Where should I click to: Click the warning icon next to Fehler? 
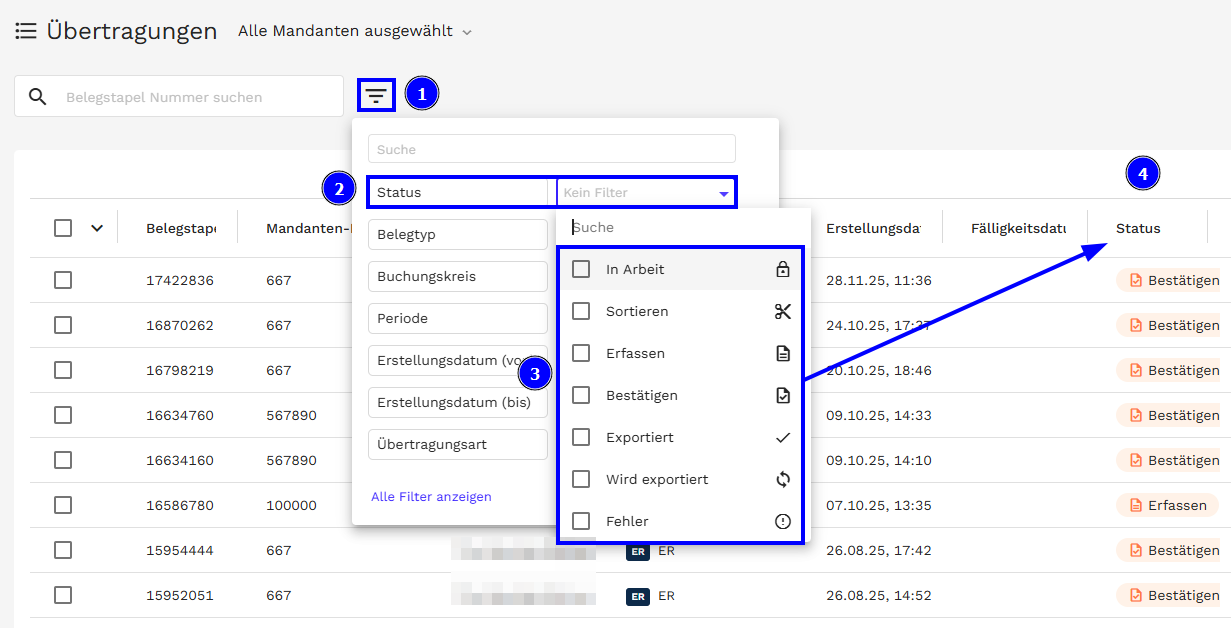(782, 521)
